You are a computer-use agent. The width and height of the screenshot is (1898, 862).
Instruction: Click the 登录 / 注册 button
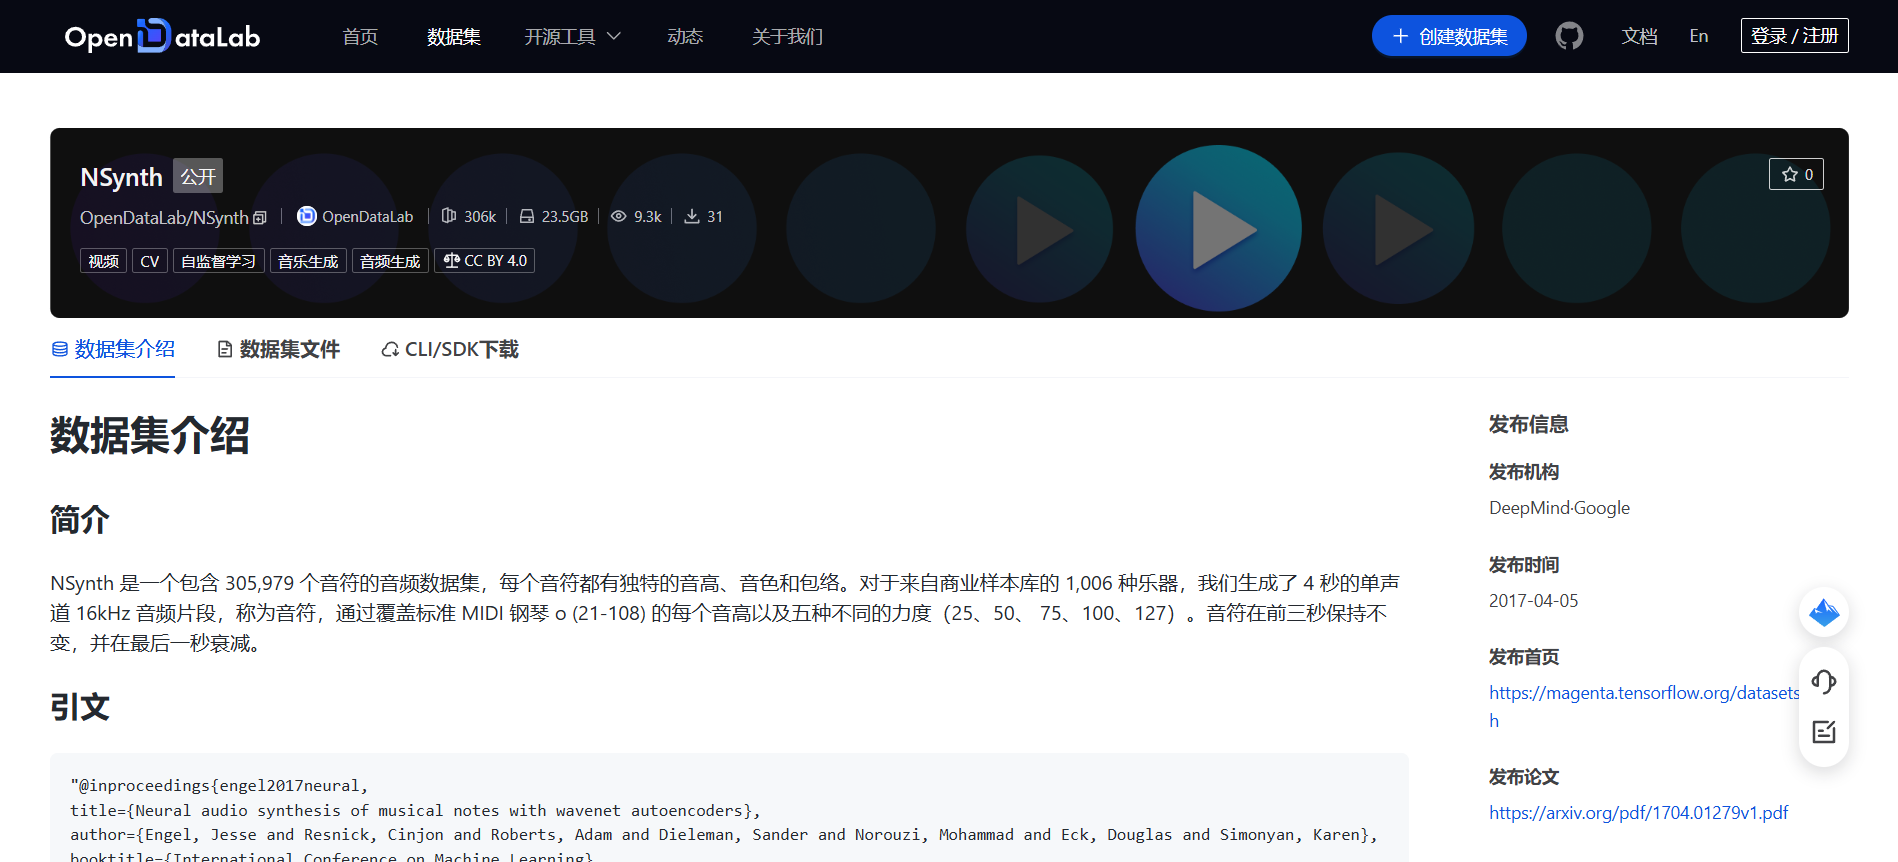[x=1794, y=36]
